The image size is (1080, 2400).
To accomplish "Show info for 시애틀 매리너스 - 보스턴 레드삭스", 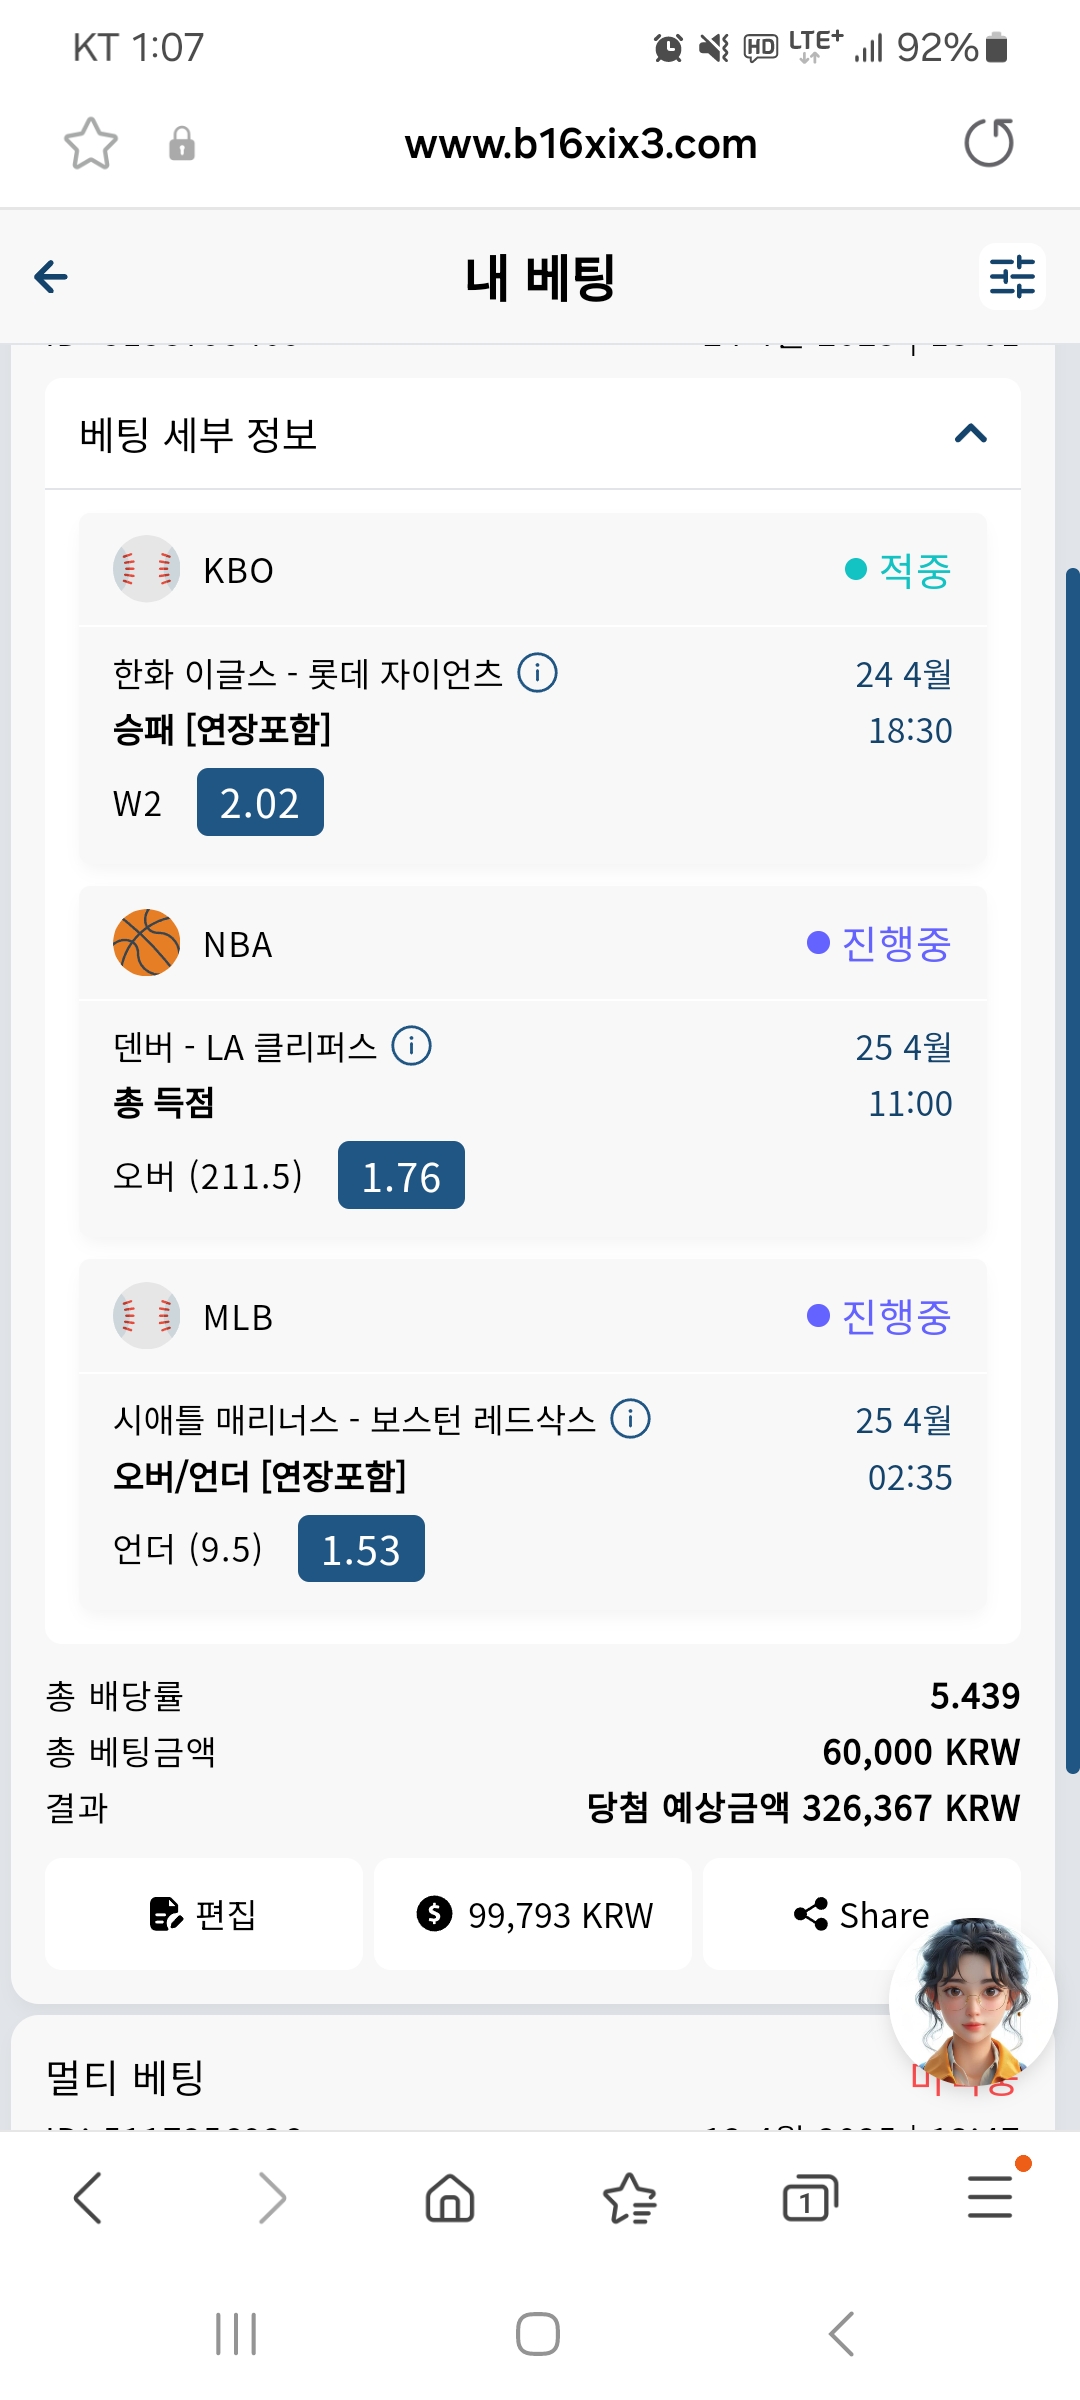I will (x=631, y=1419).
